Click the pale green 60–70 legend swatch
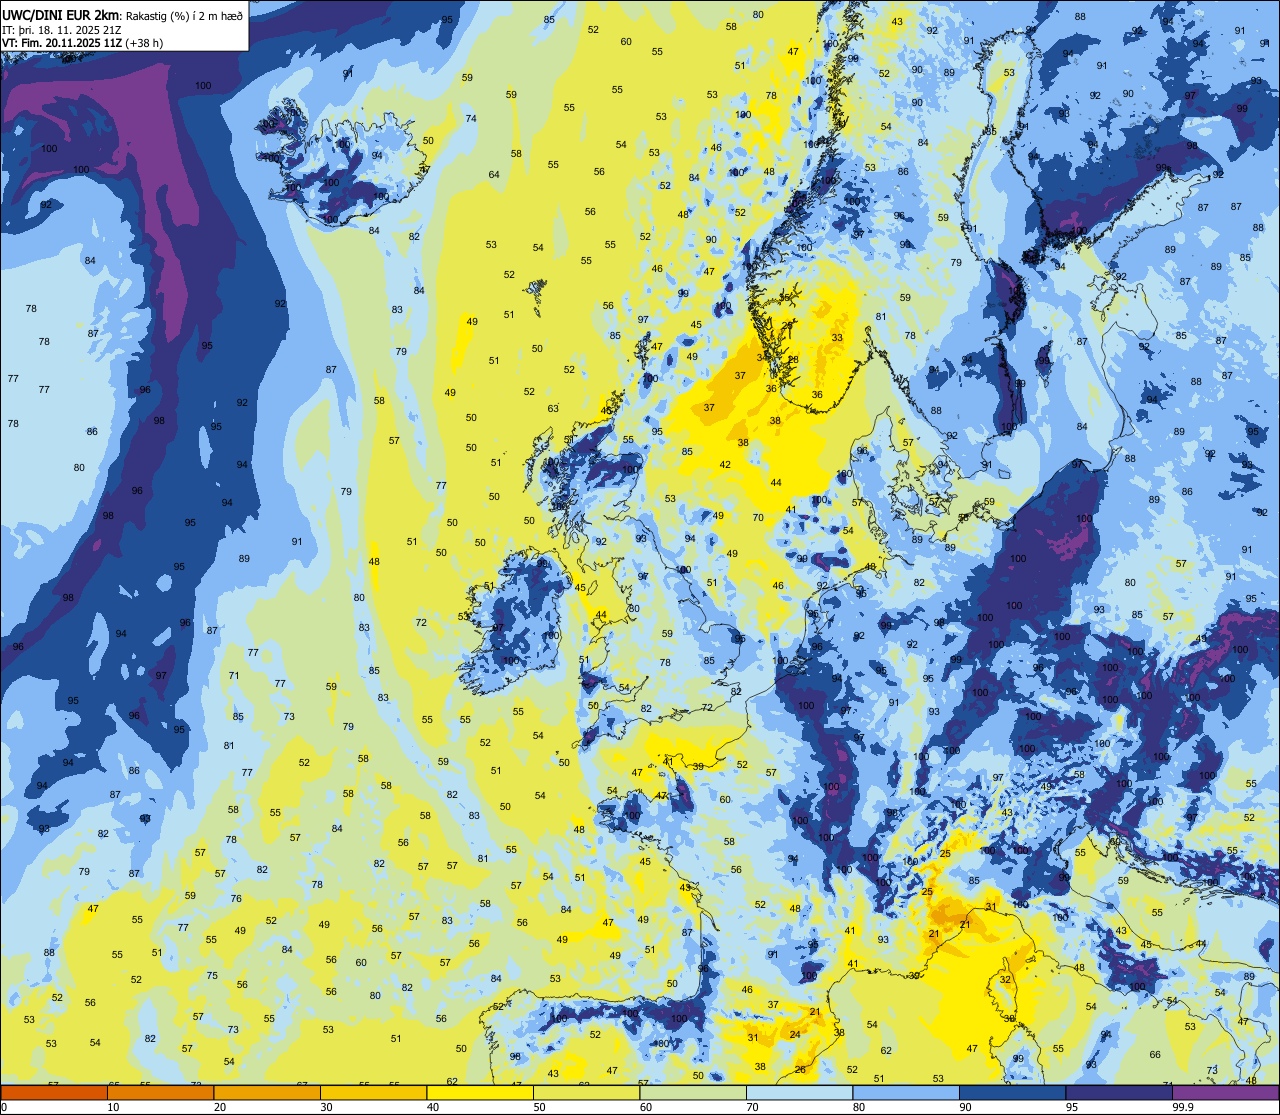 pyautogui.click(x=693, y=1093)
